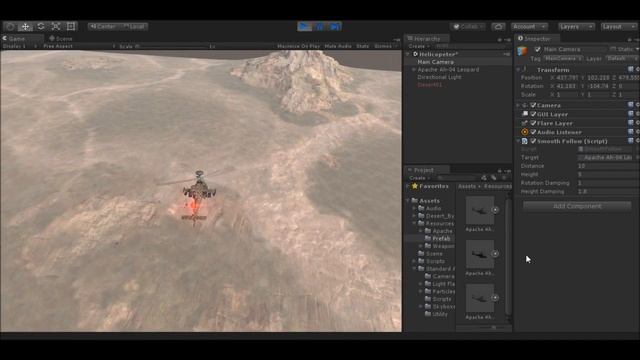Click the Rotation Y field
The image size is (640, 360).
598,86
